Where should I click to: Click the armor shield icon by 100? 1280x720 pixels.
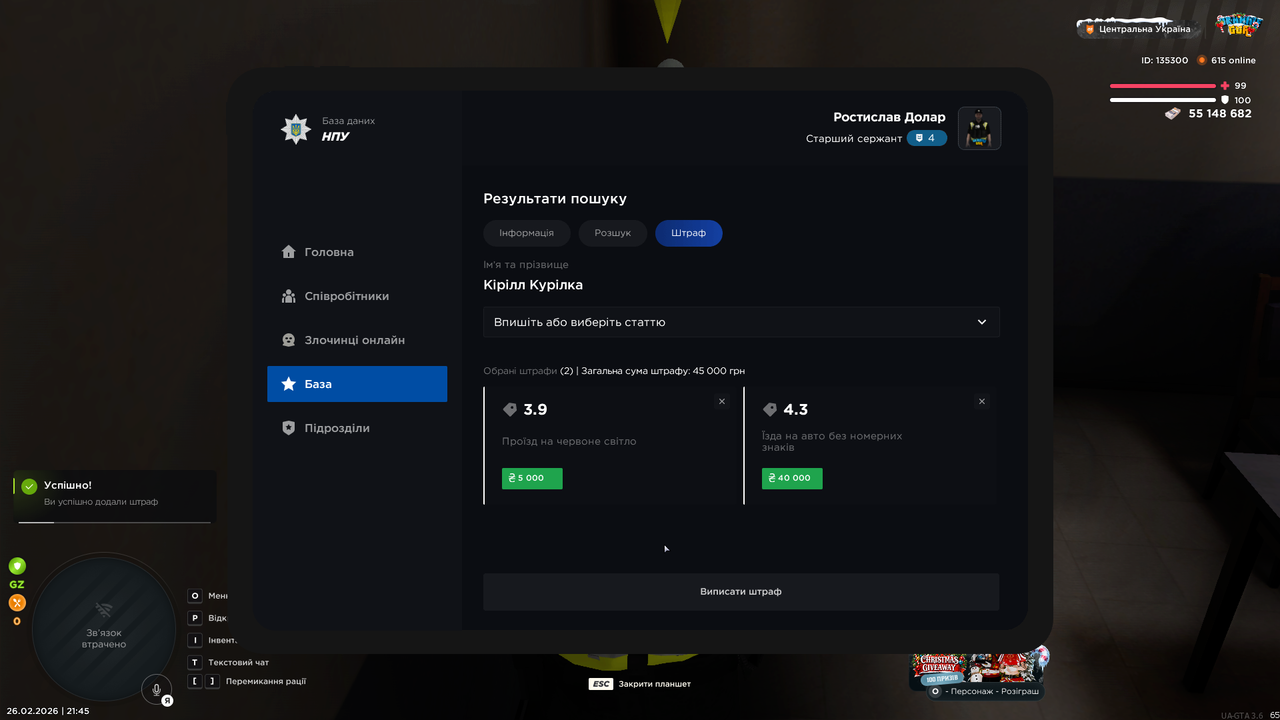[1225, 100]
